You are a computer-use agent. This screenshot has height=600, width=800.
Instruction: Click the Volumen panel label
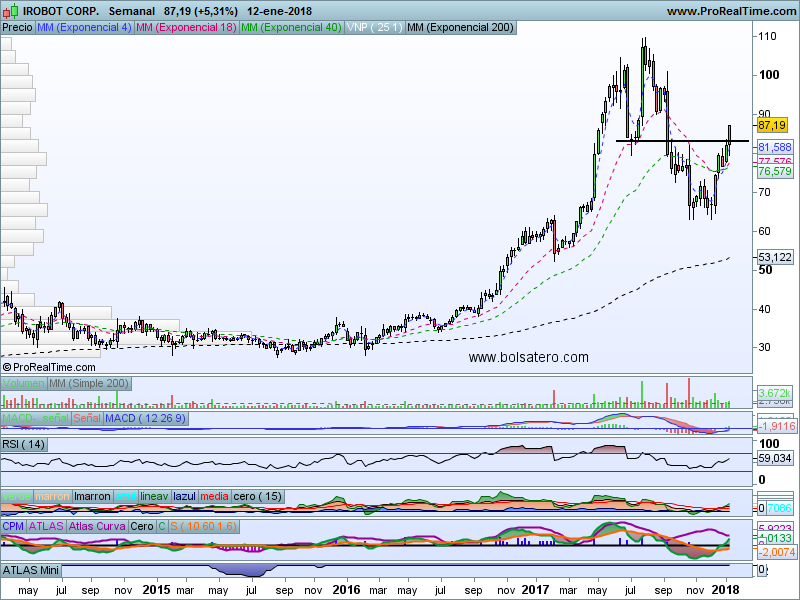(23, 383)
